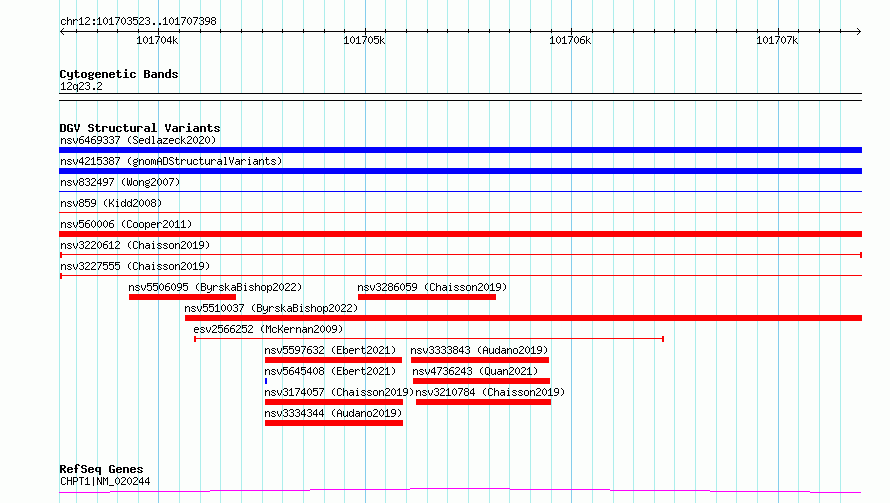This screenshot has width=890, height=503.
Task: Click the 101705k ruler tick label
Action: pyautogui.click(x=364, y=40)
